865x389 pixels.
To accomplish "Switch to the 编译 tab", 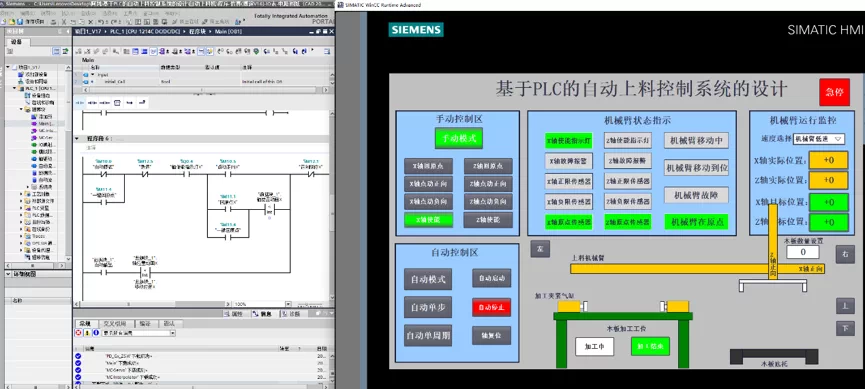I will tap(145, 323).
